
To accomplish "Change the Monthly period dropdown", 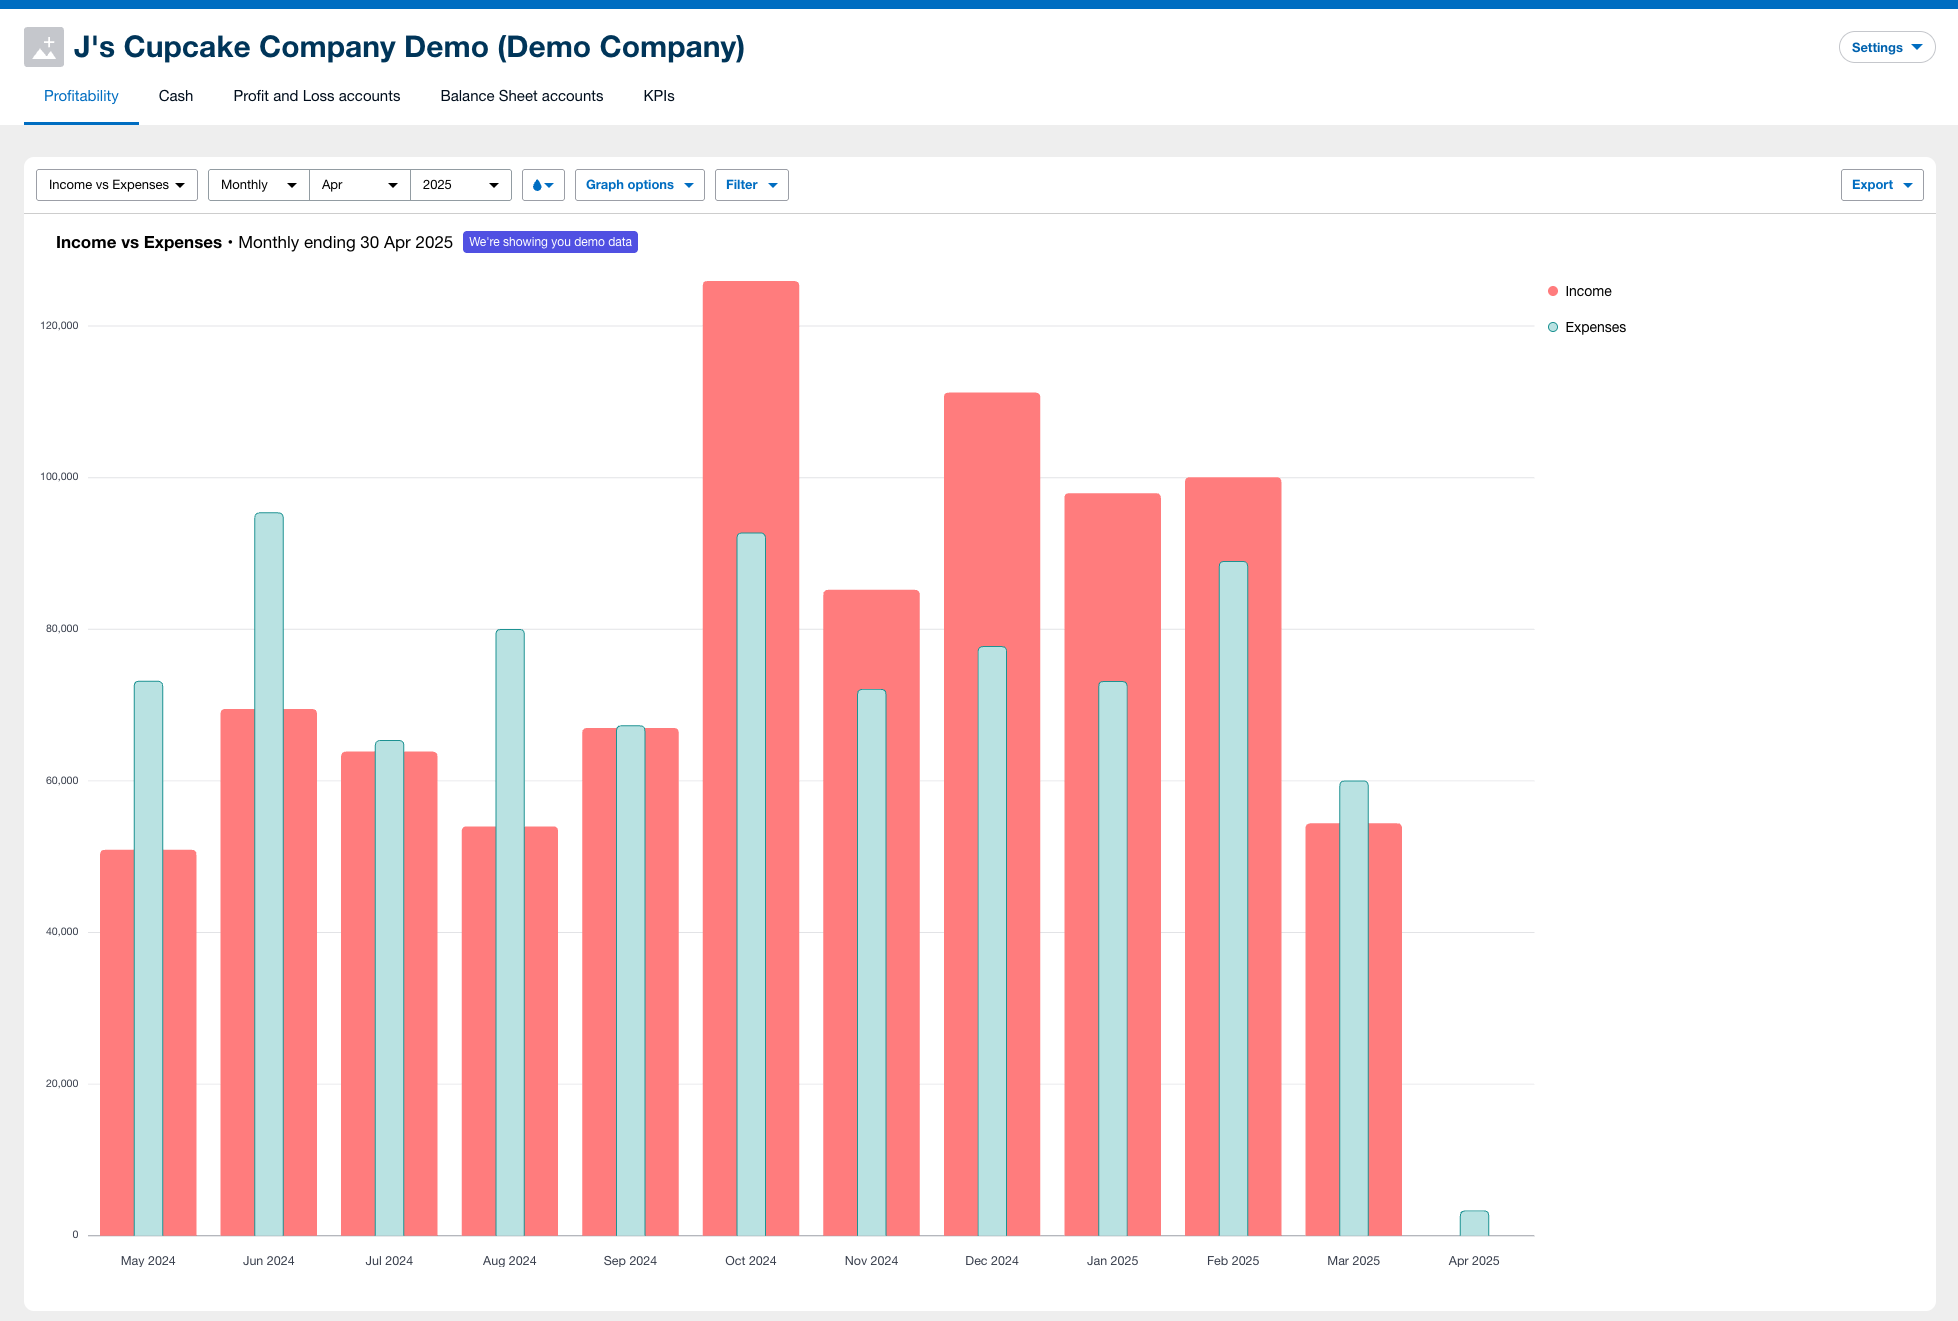I will [x=257, y=185].
